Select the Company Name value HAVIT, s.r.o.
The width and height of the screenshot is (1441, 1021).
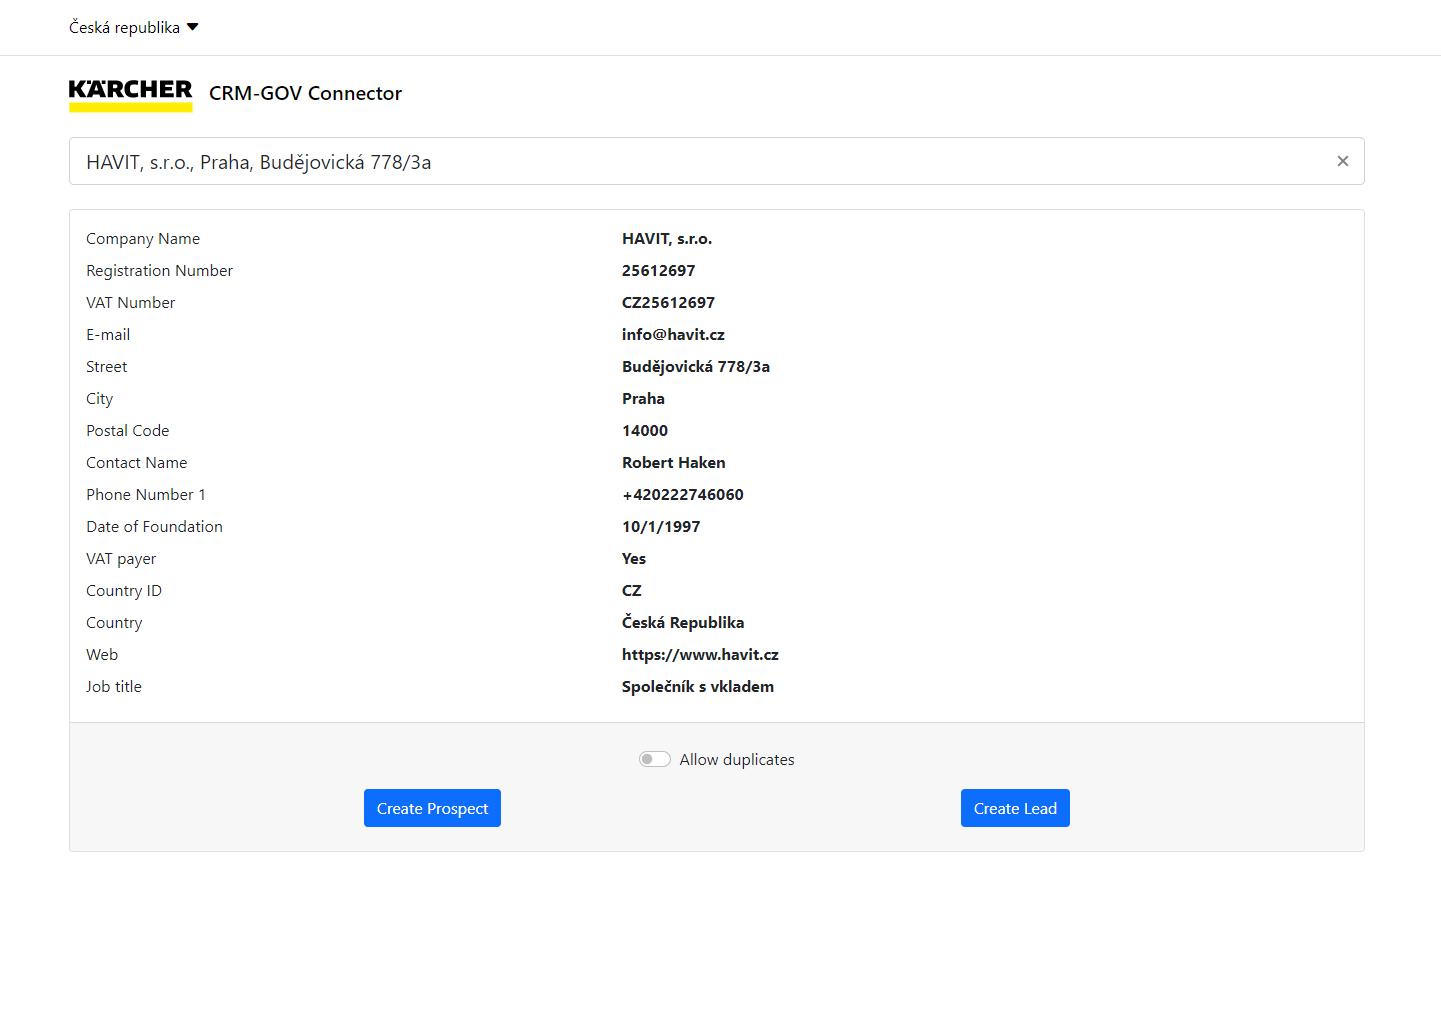668,238
